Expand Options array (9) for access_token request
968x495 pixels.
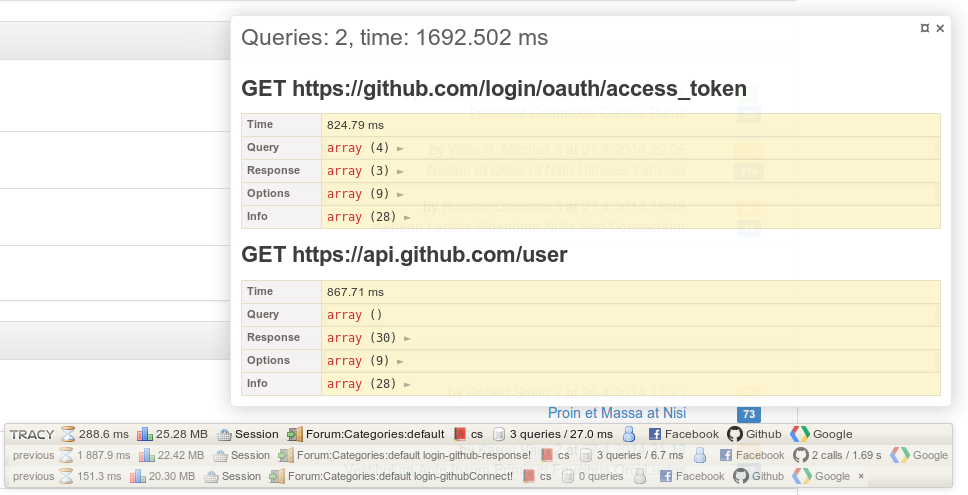point(365,194)
